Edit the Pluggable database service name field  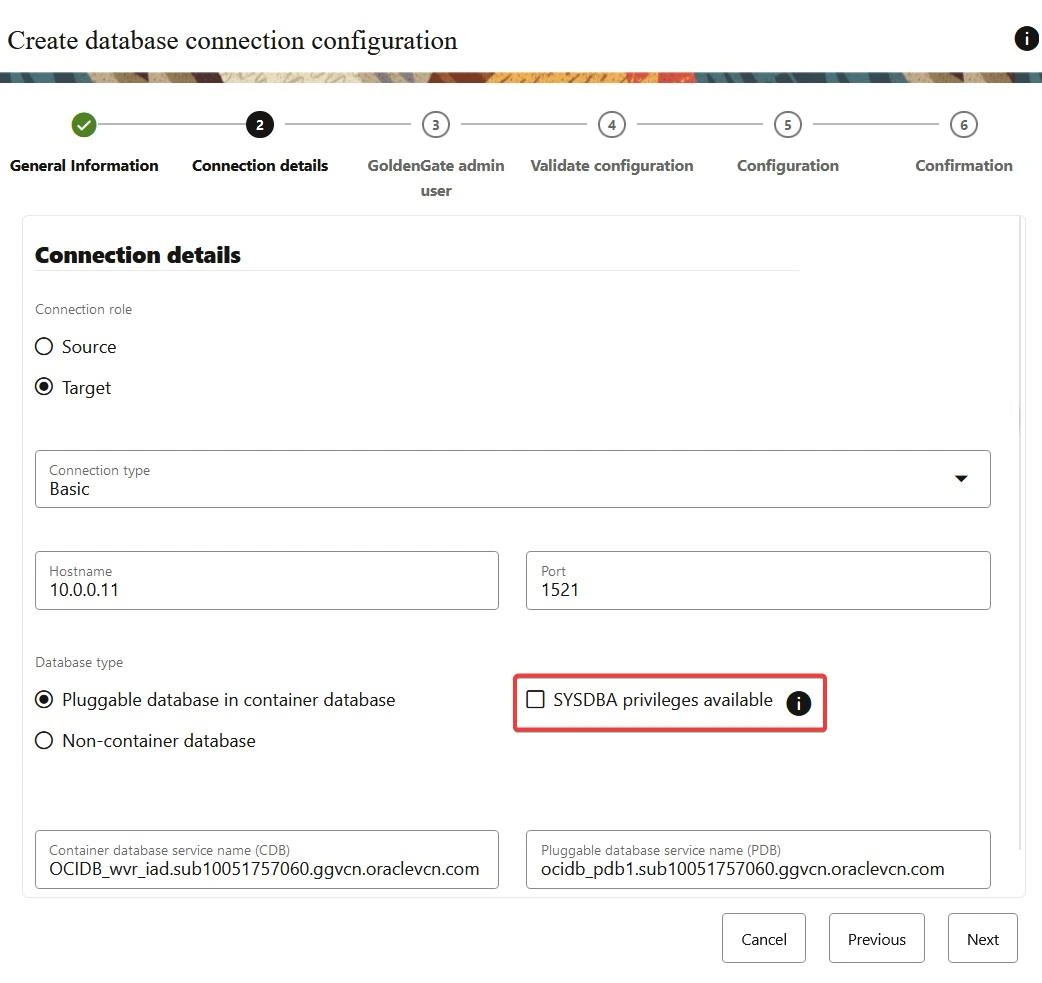tap(757, 868)
